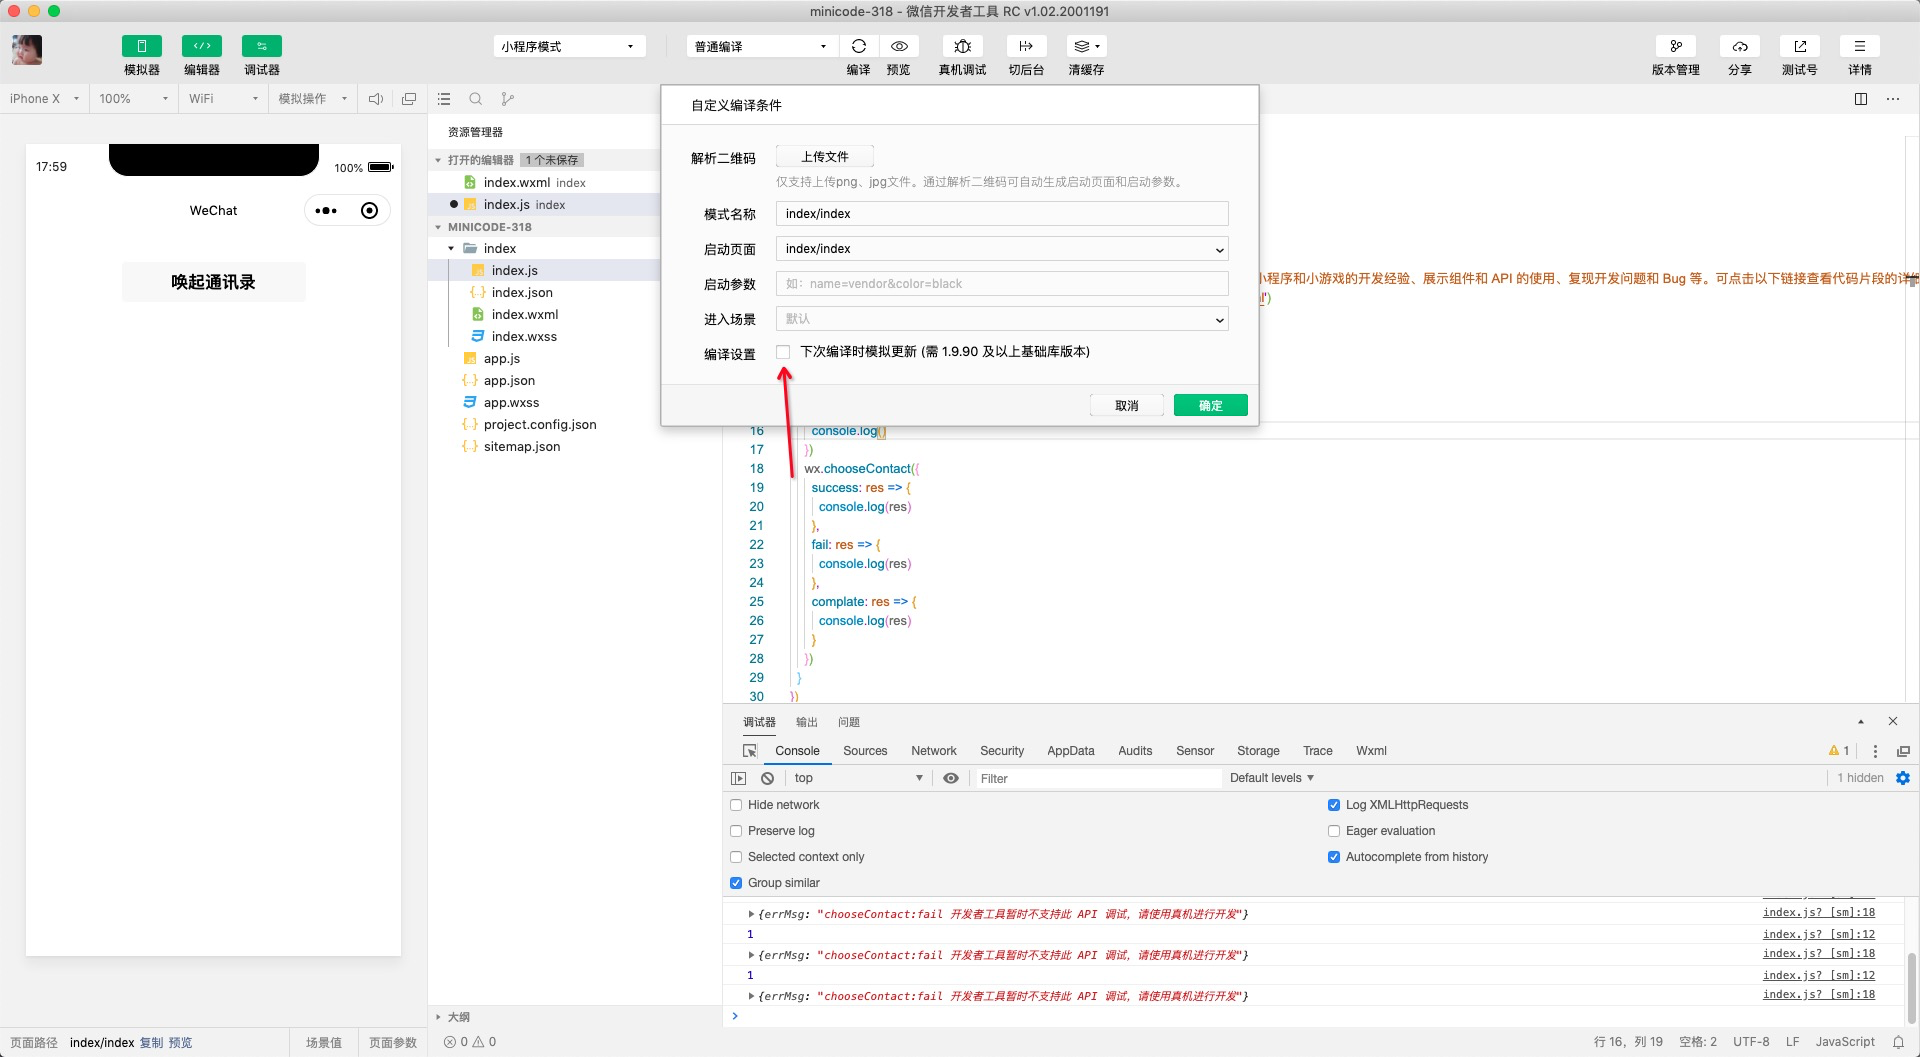Click the 取消 cancel button
This screenshot has height=1057, width=1920.
(1127, 405)
